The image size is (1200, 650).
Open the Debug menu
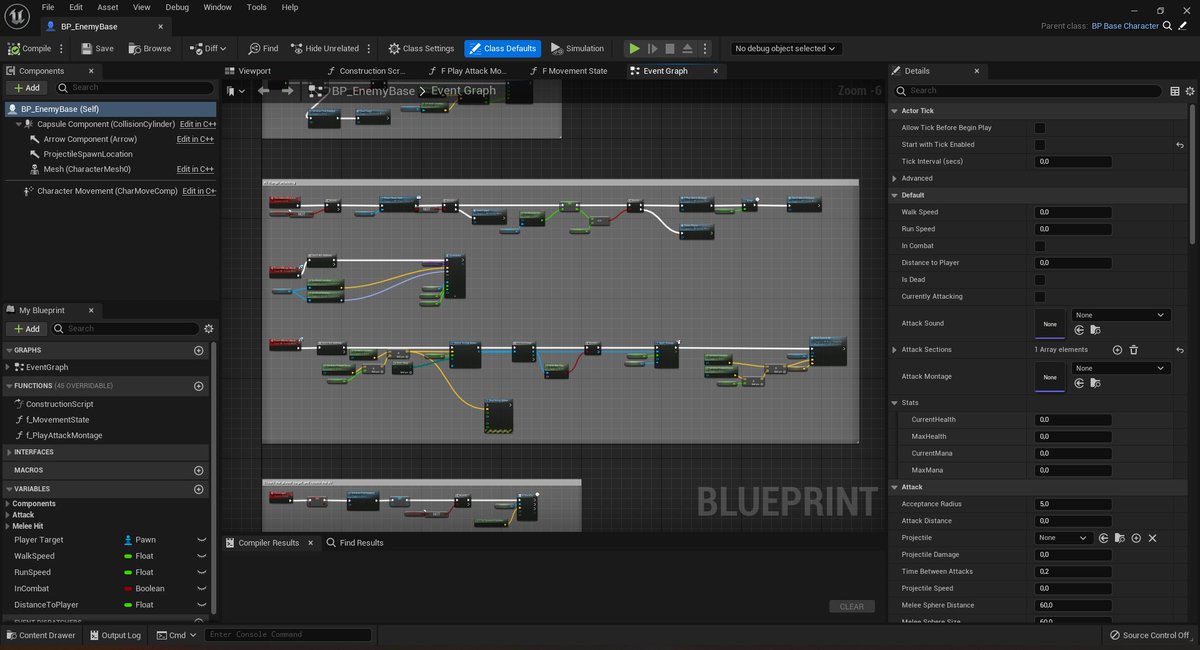click(x=177, y=7)
